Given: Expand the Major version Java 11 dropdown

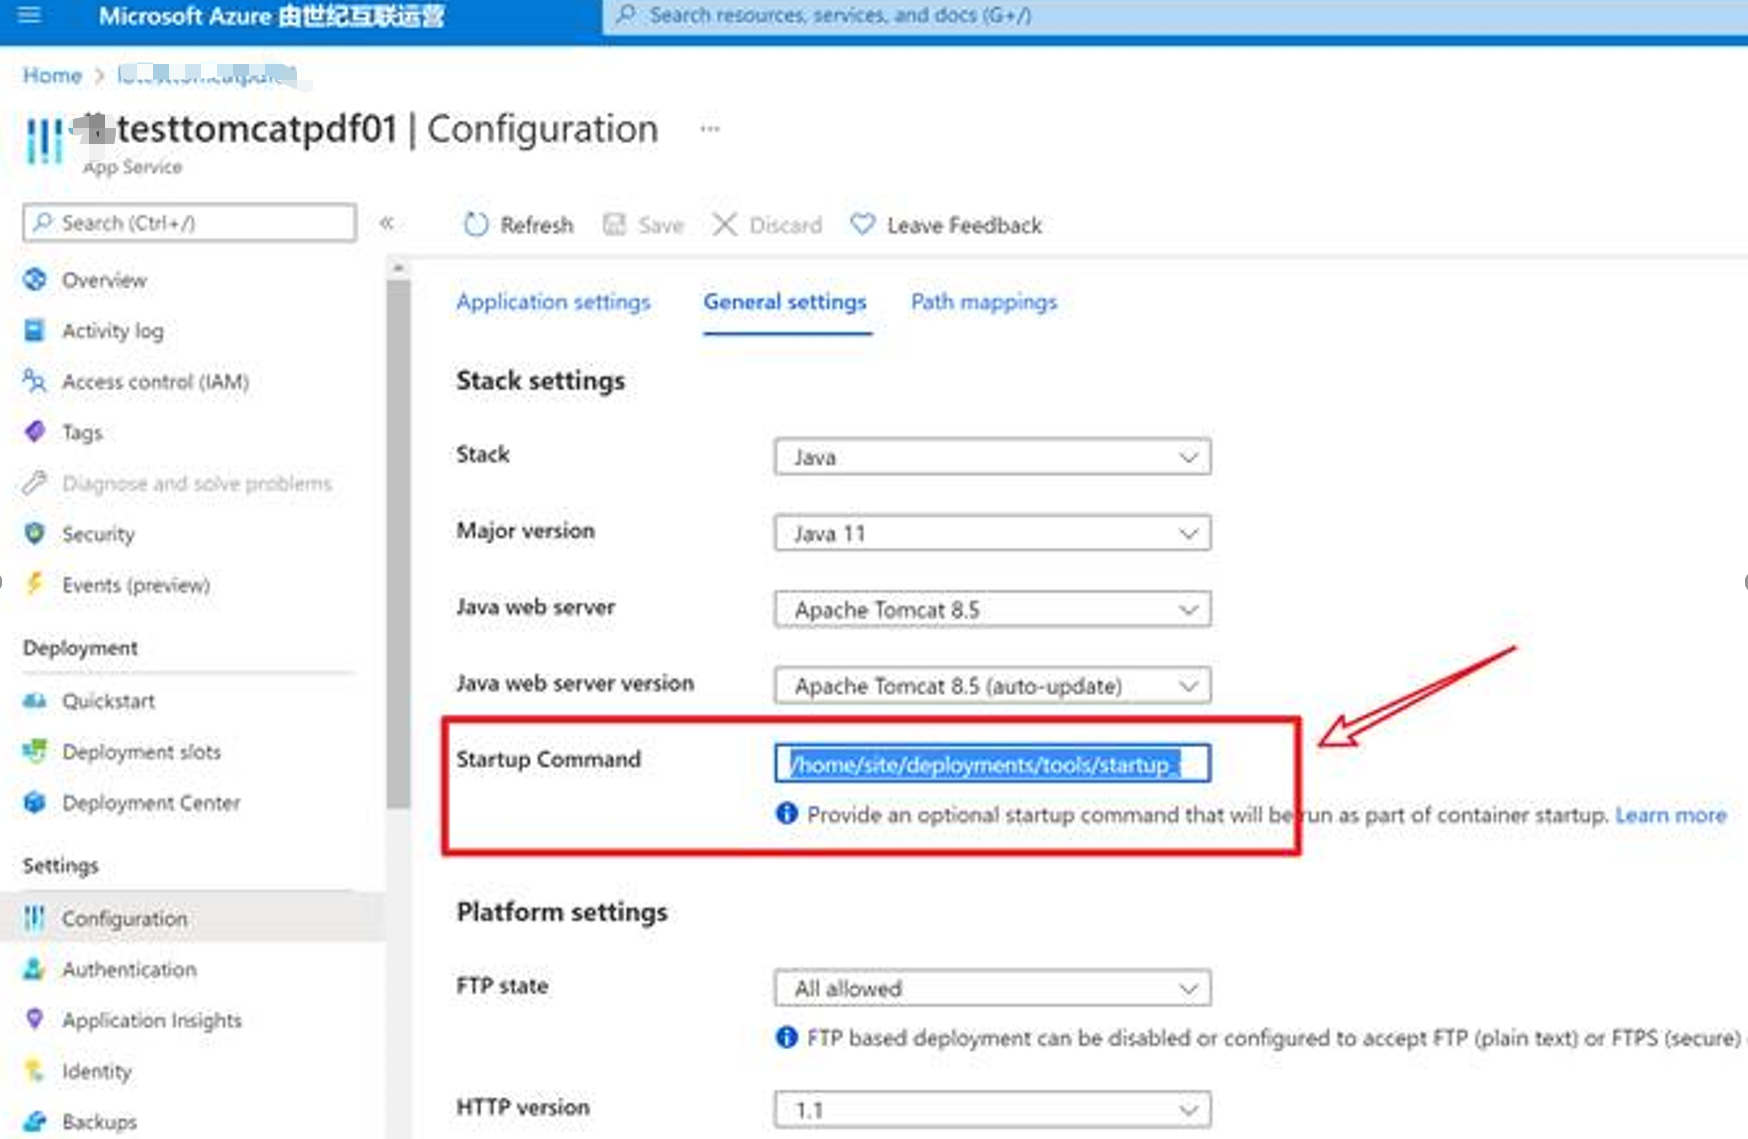Looking at the screenshot, I should point(992,533).
